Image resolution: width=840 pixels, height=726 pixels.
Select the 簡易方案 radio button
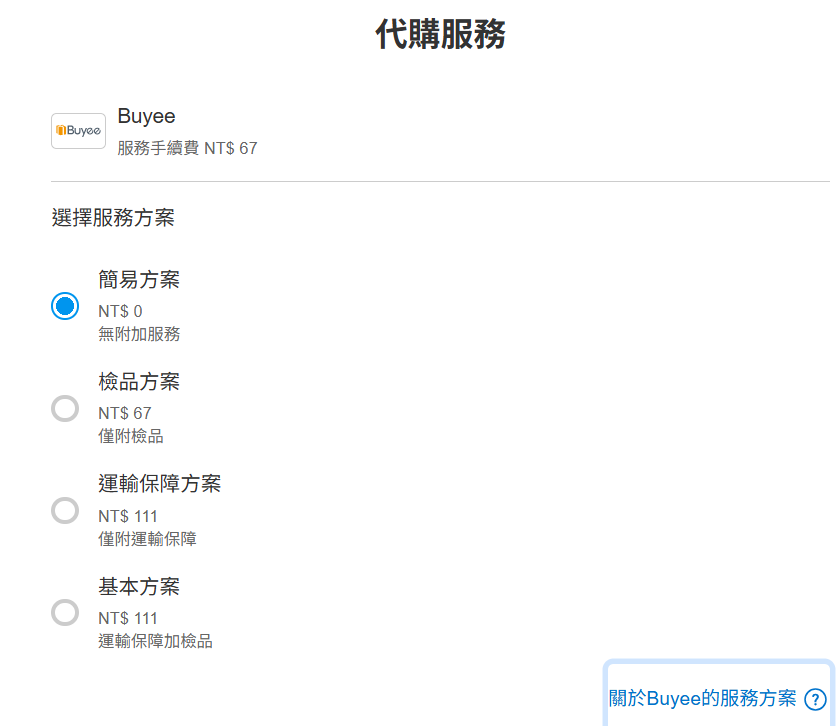65,306
